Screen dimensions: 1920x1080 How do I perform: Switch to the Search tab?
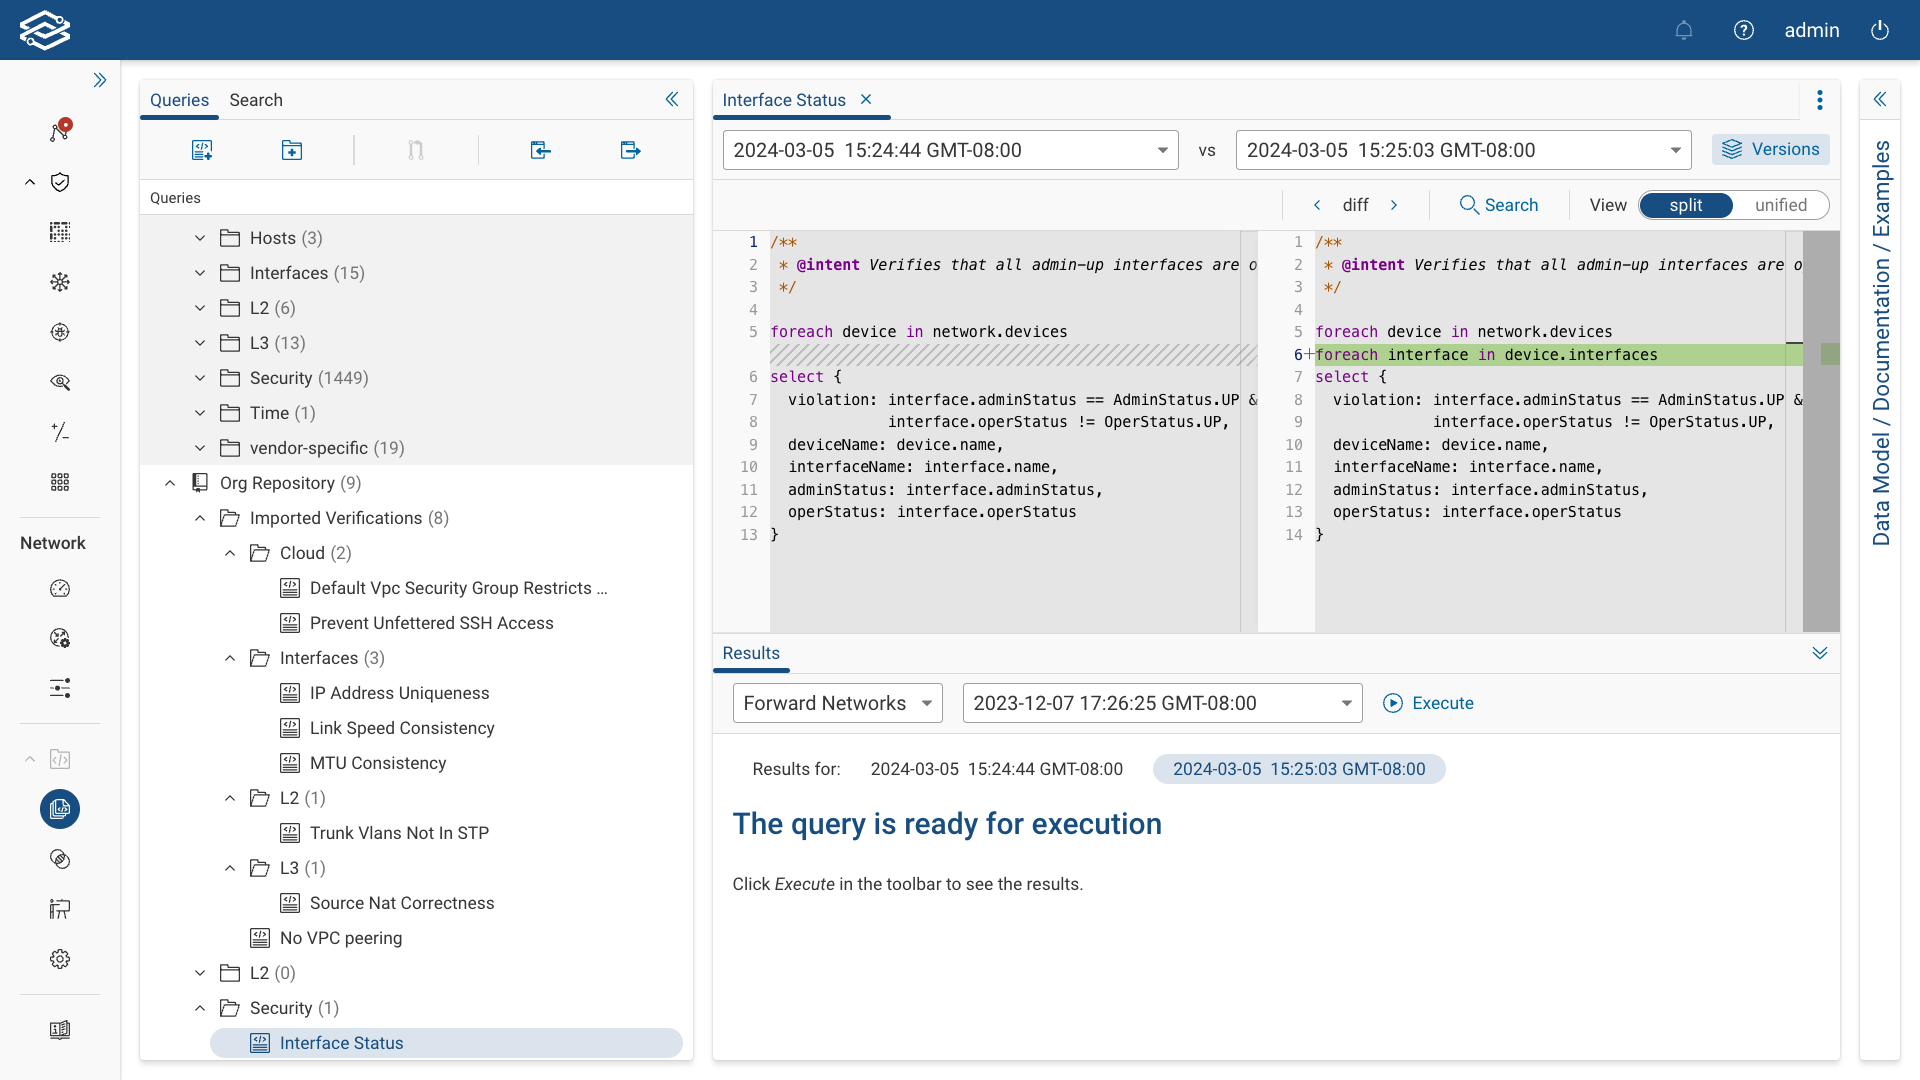[256, 100]
